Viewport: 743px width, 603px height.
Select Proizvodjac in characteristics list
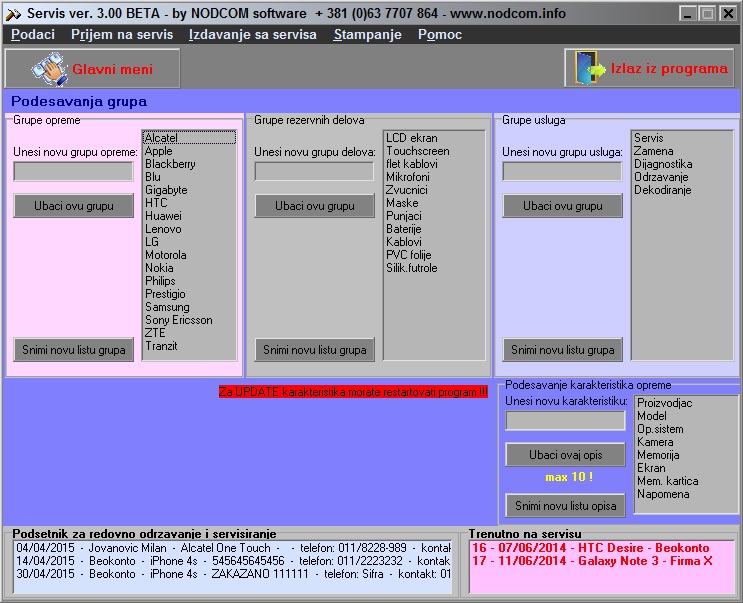pos(686,403)
